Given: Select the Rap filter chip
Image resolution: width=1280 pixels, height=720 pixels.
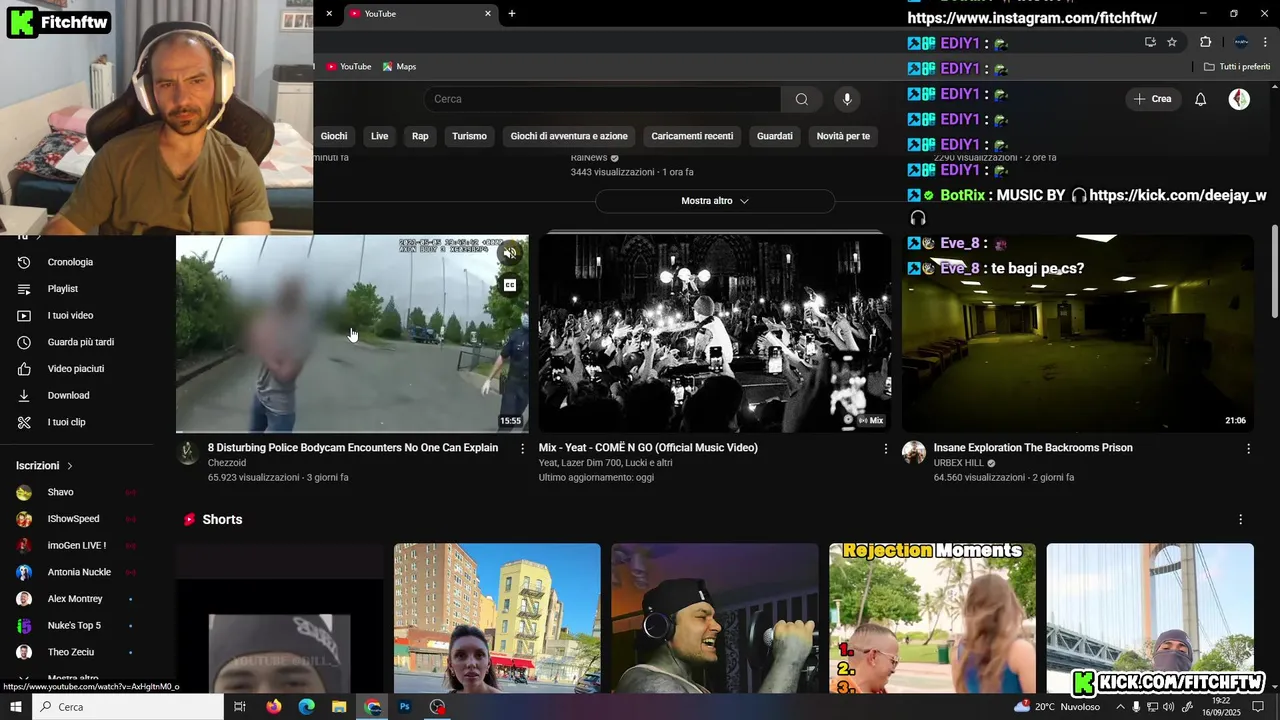Looking at the screenshot, I should [420, 136].
